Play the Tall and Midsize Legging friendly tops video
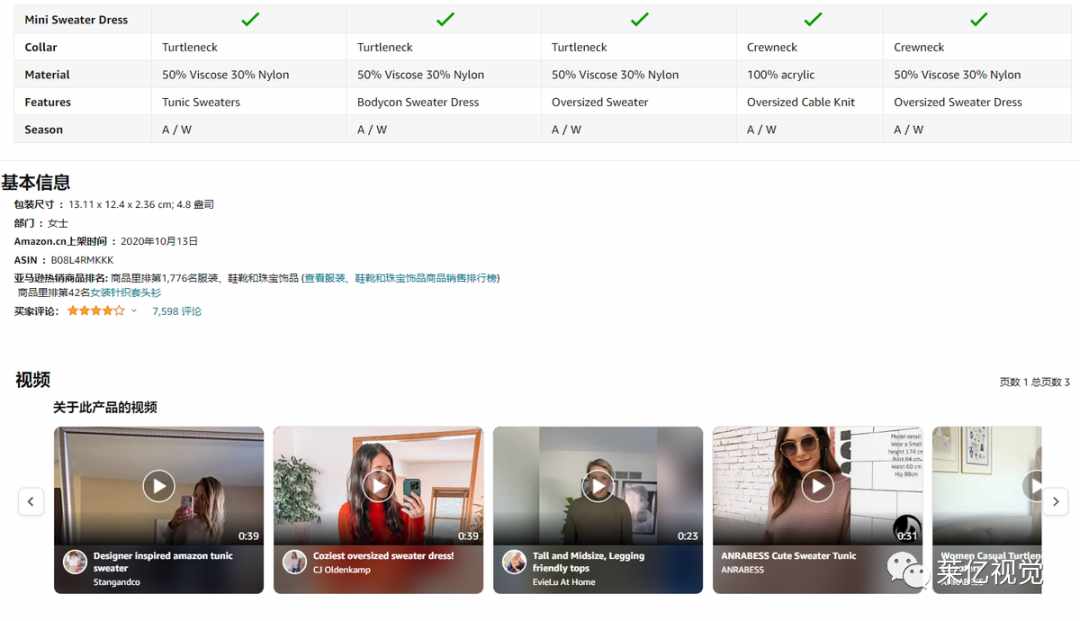The height and width of the screenshot is (621, 1080). click(x=598, y=485)
